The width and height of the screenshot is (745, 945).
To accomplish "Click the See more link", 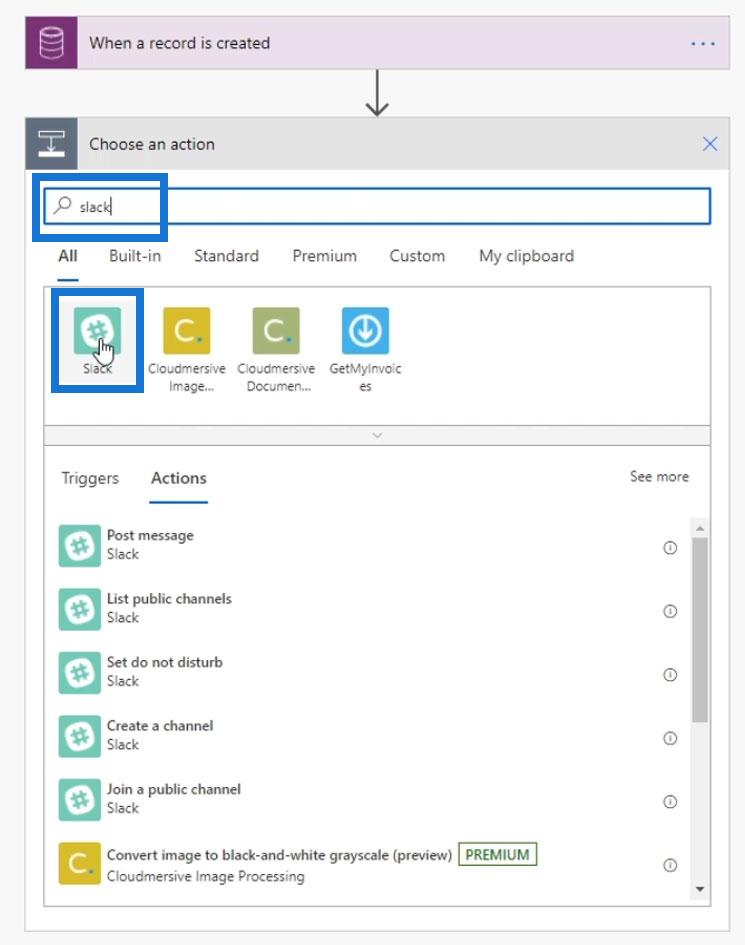I will [659, 476].
